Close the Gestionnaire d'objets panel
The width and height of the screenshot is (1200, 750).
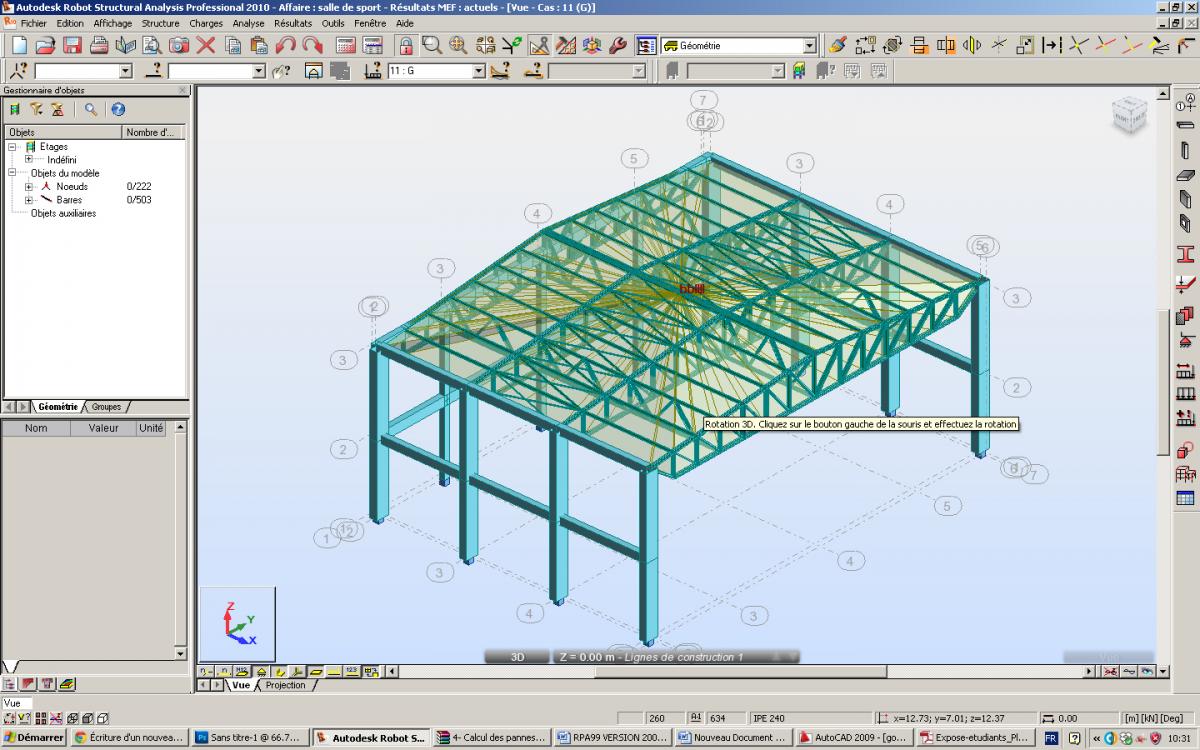click(183, 90)
